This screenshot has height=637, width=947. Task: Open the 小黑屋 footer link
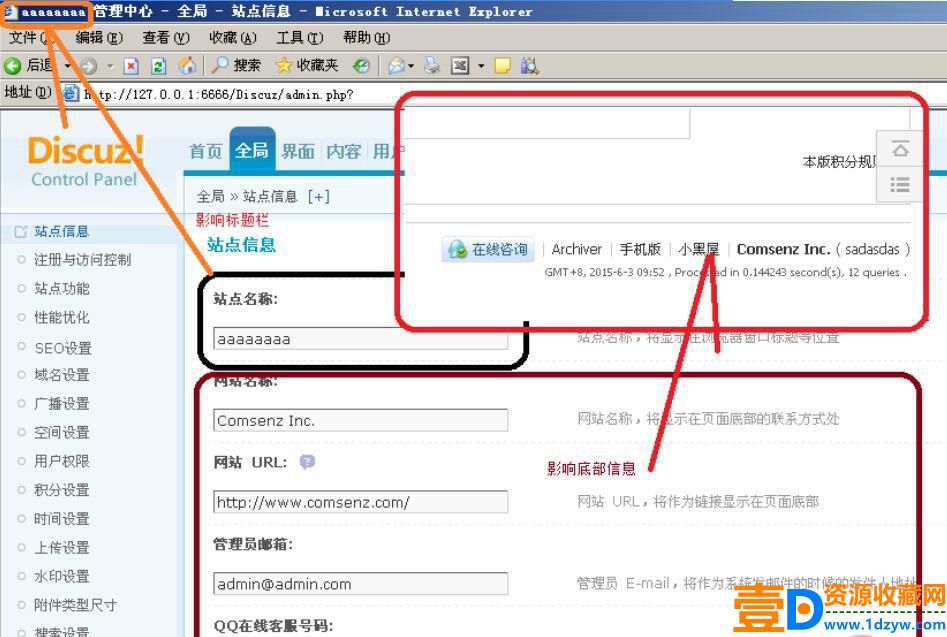click(x=698, y=249)
